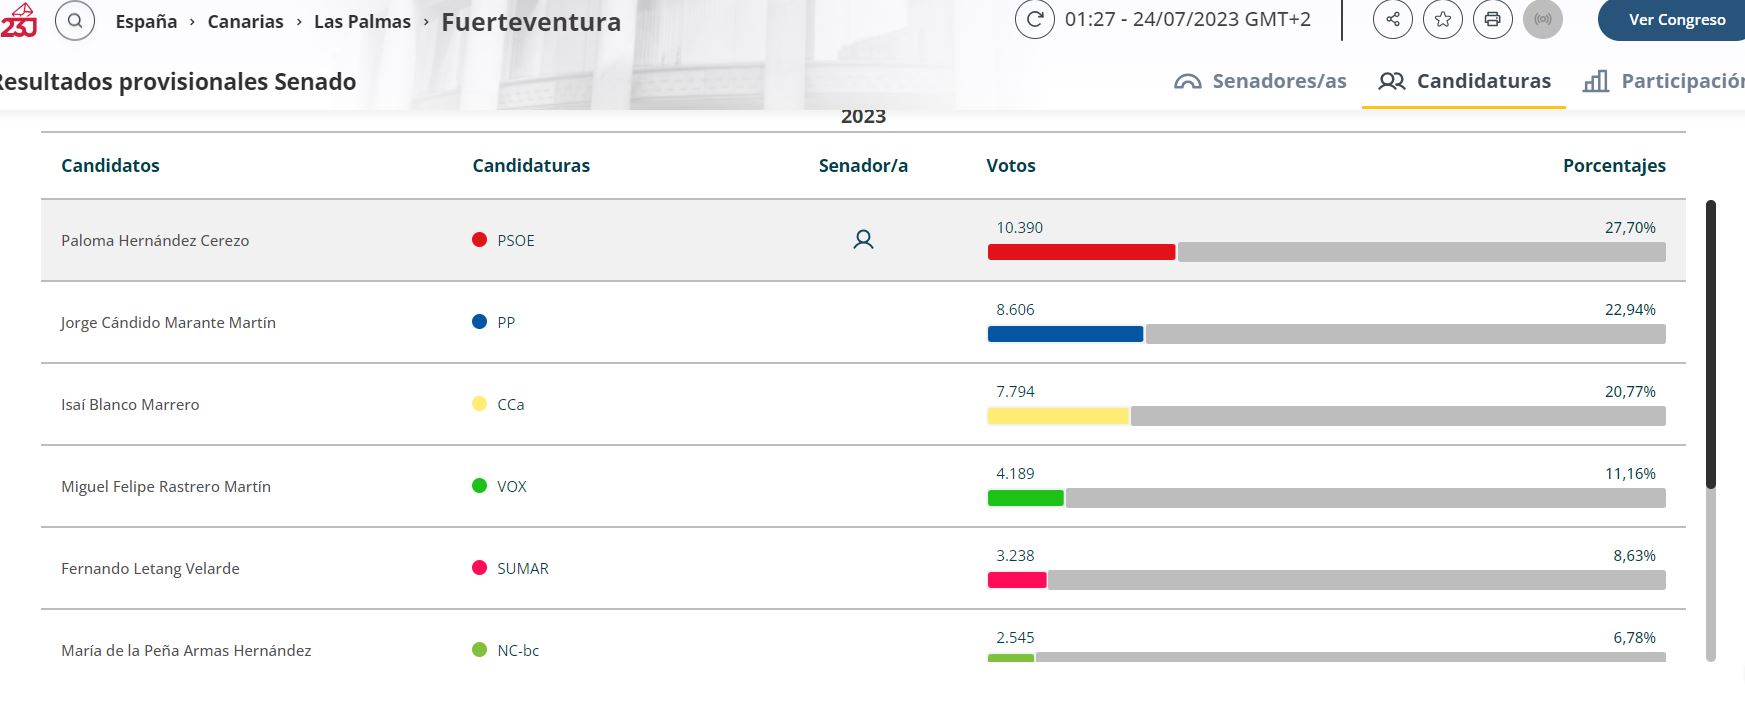The image size is (1745, 709).
Task: Click the 22,94% percentage
Action: click(x=1630, y=310)
